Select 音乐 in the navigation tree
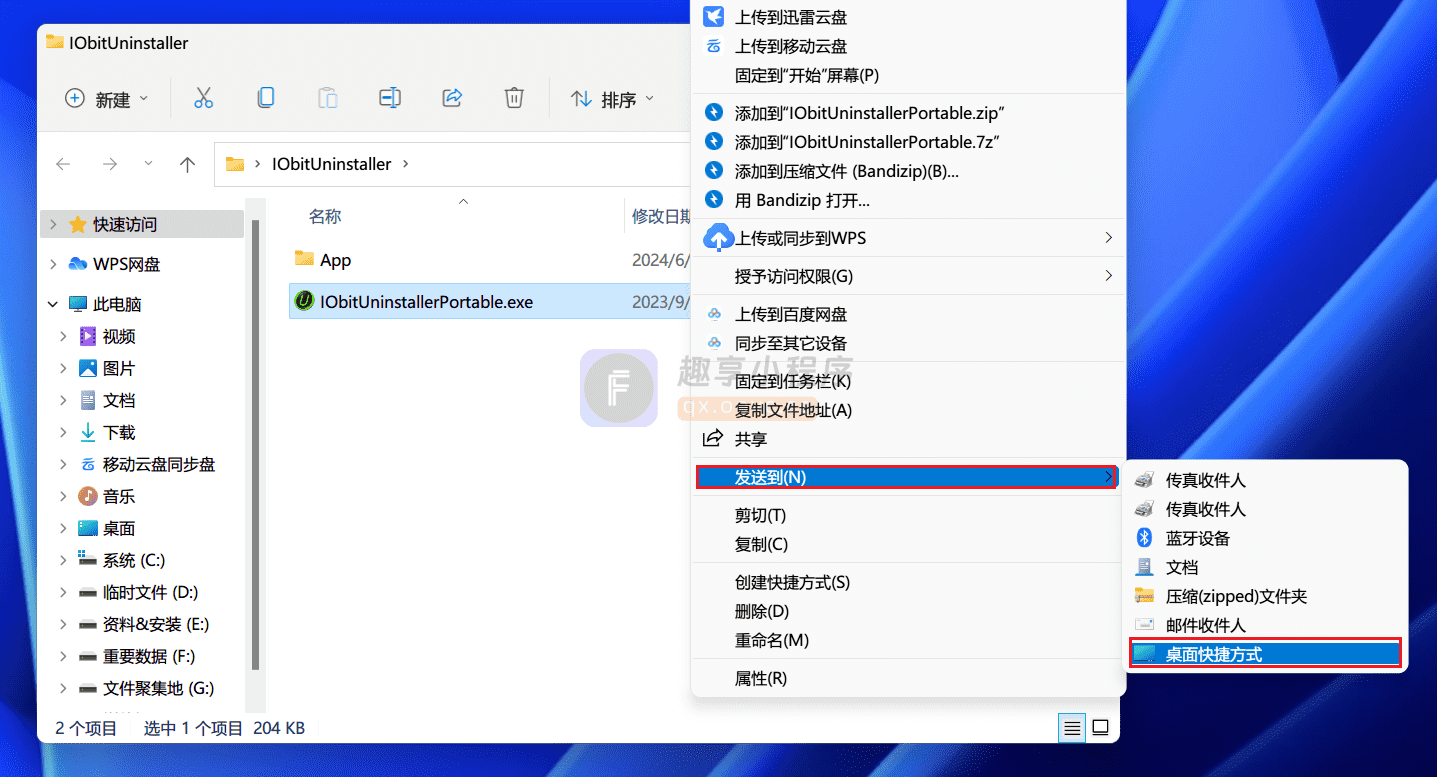Image resolution: width=1437 pixels, height=777 pixels. [x=119, y=497]
